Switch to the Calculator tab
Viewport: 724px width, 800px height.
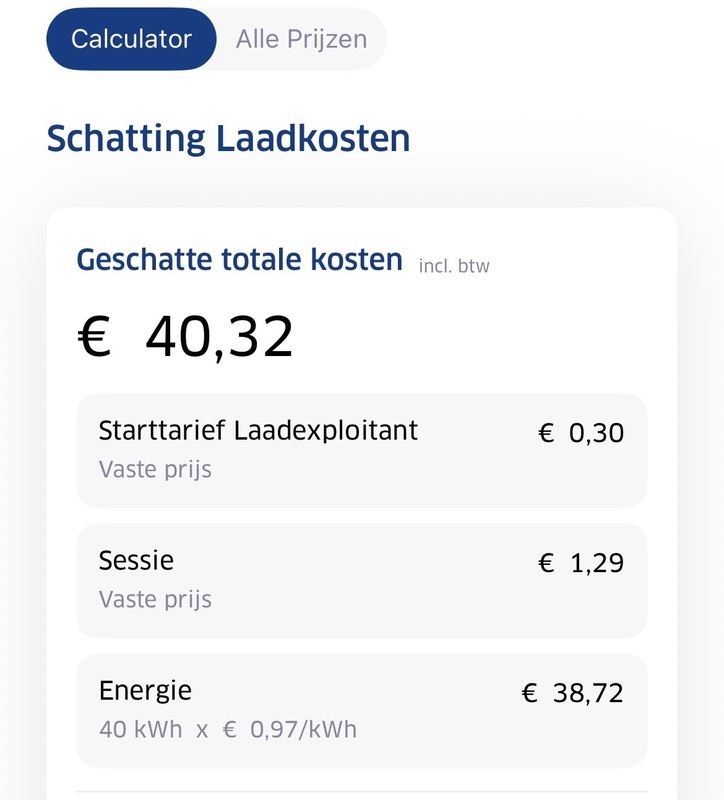[131, 40]
